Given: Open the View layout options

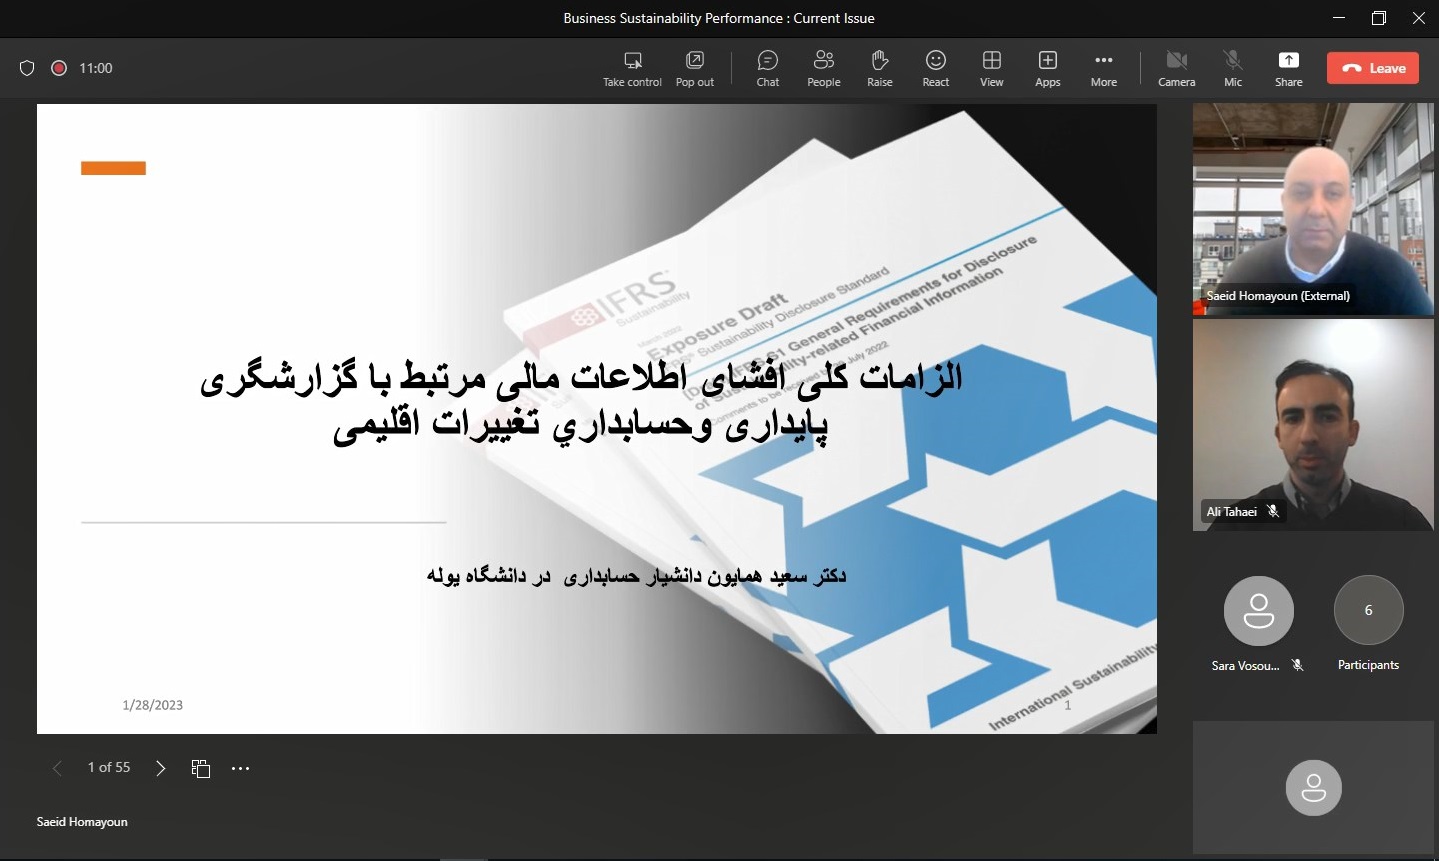Looking at the screenshot, I should (992, 69).
